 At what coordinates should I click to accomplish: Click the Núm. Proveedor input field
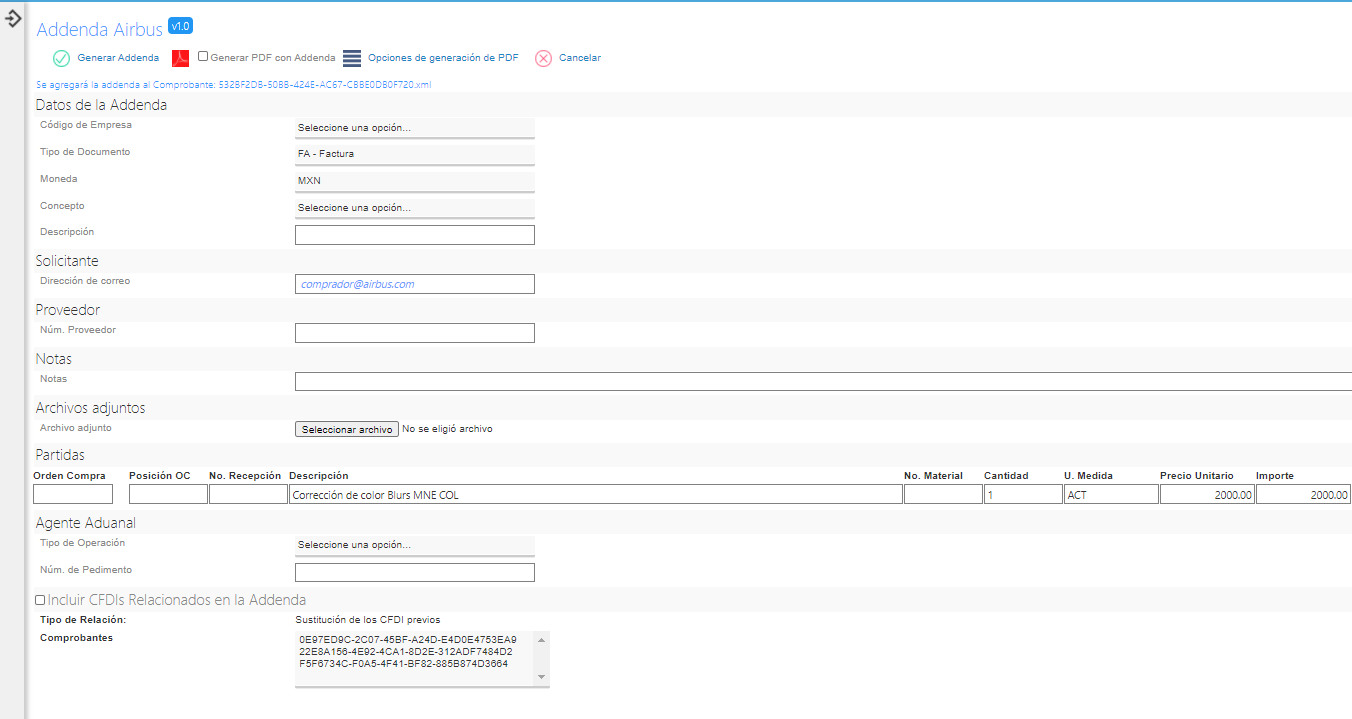[415, 333]
